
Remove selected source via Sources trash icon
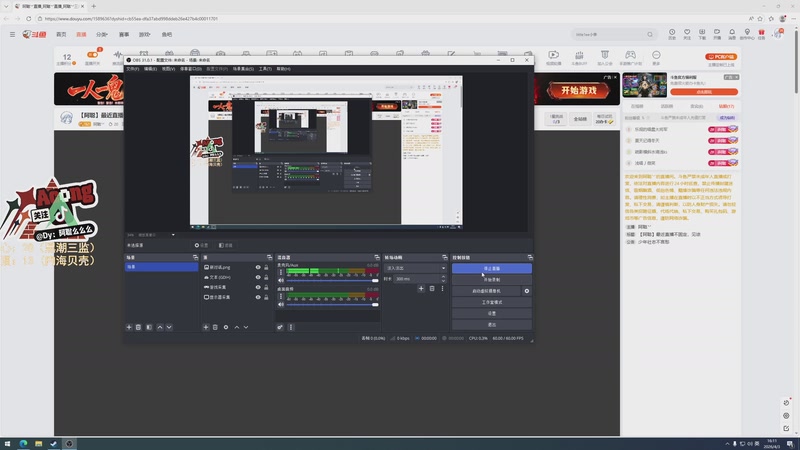pyautogui.click(x=215, y=327)
